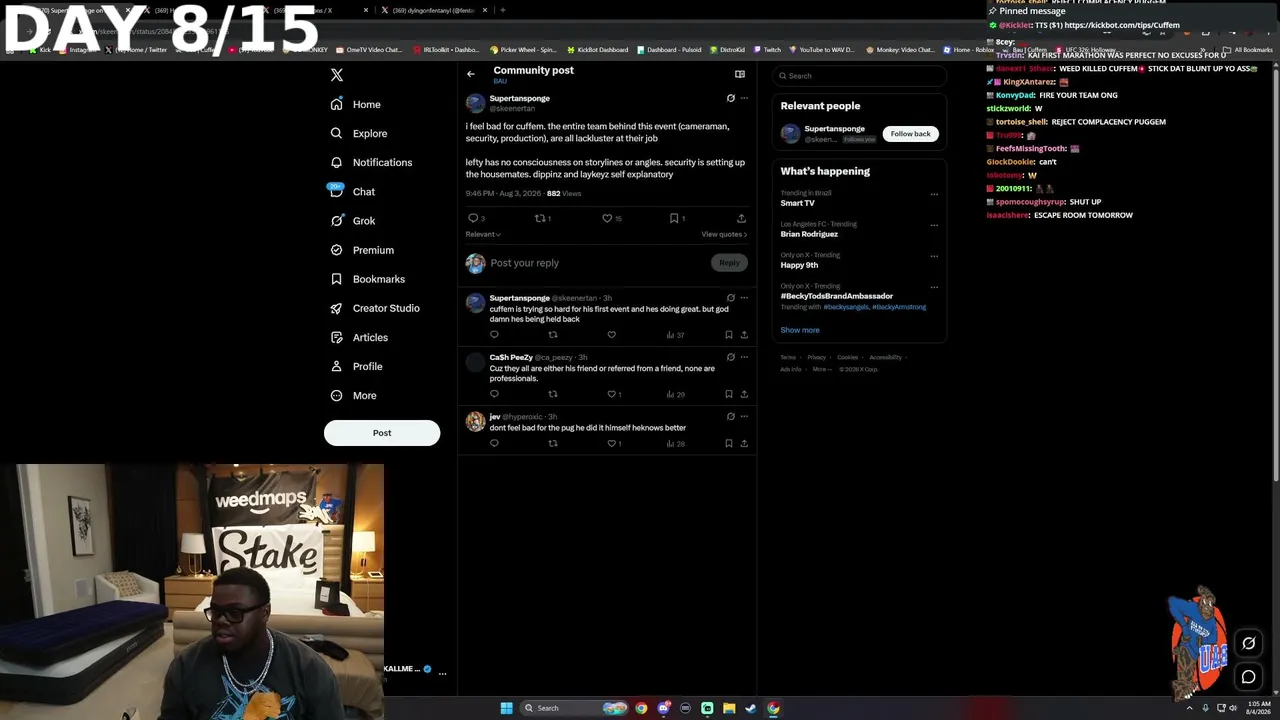Click the Grok icon on jev's reply

tap(730, 416)
